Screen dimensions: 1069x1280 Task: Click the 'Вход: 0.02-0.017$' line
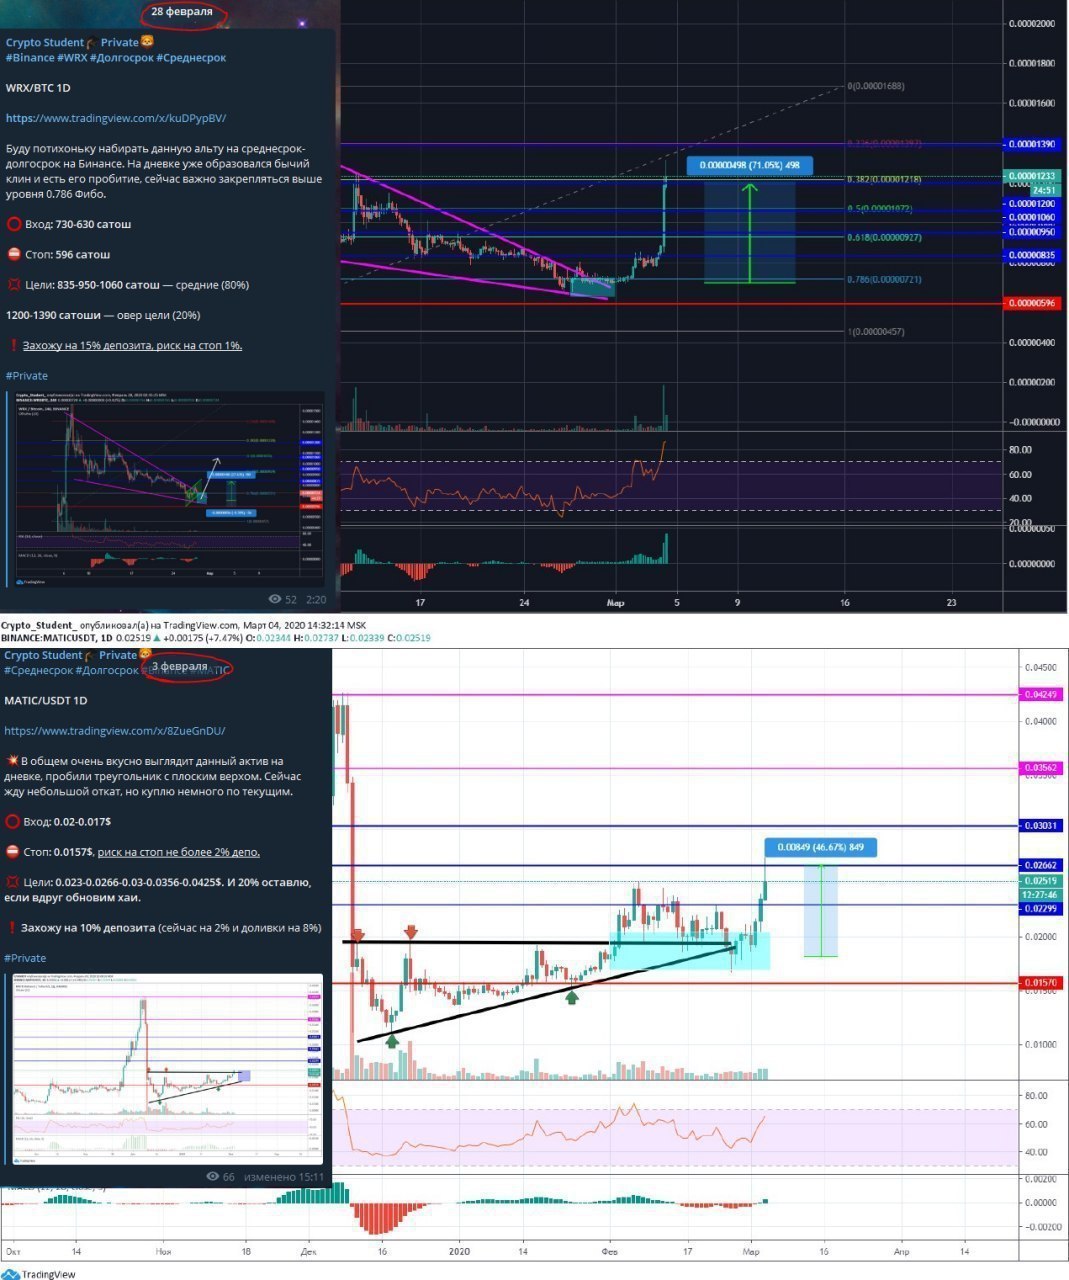58,821
